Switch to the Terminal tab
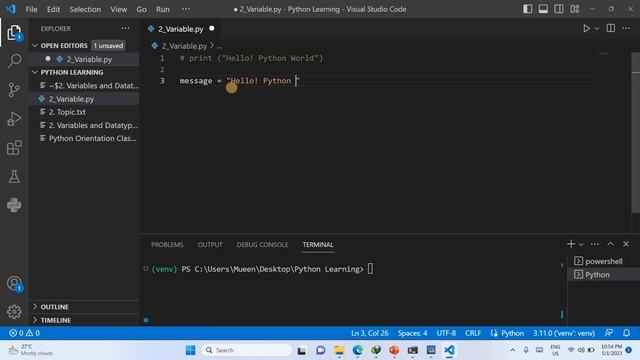The image size is (640, 360). [318, 244]
